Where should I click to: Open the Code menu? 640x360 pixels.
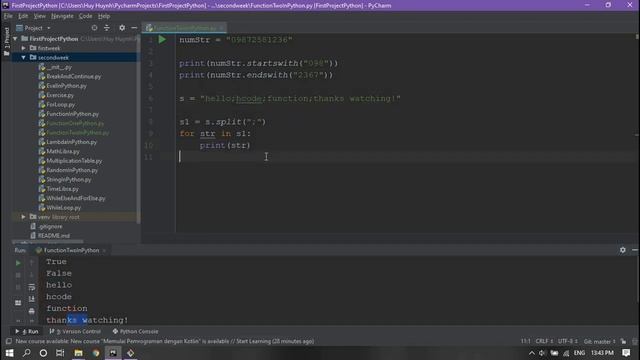pos(85,16)
